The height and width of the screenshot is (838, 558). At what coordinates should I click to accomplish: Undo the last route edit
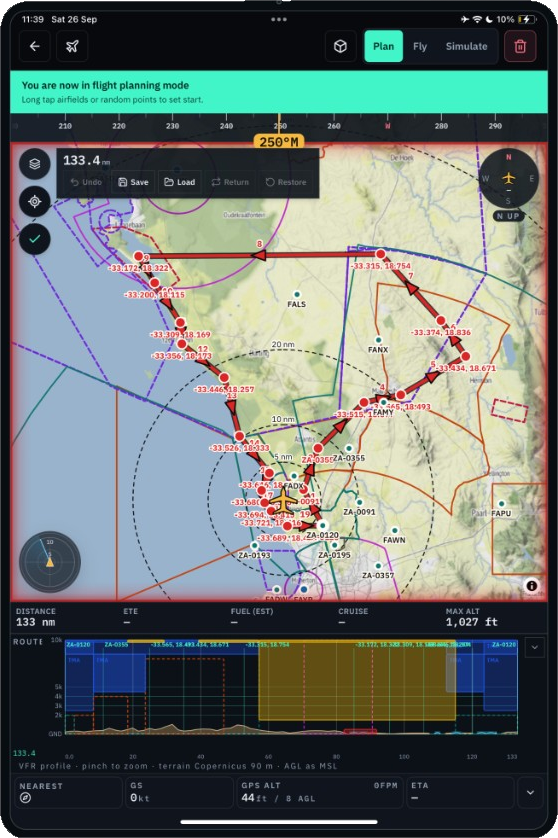click(x=86, y=182)
